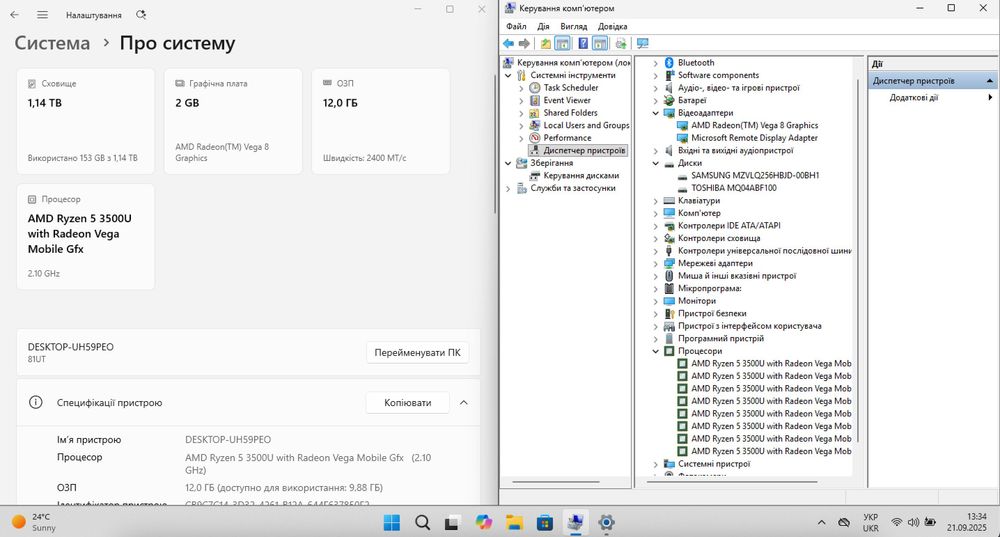Click the Forward arrow in Computer Management toolbar

pos(524,43)
